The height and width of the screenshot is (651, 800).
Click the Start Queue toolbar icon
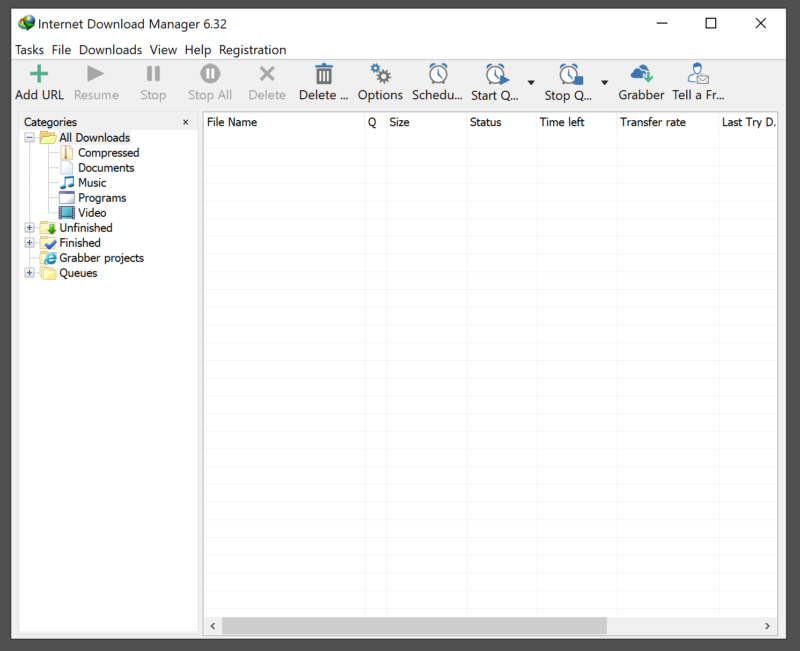[x=496, y=74]
